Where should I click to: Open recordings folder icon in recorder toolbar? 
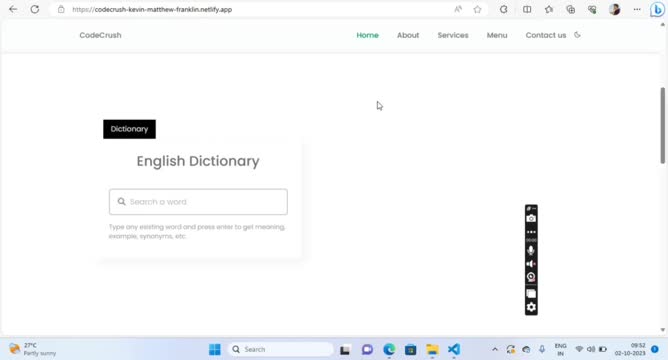click(531, 294)
